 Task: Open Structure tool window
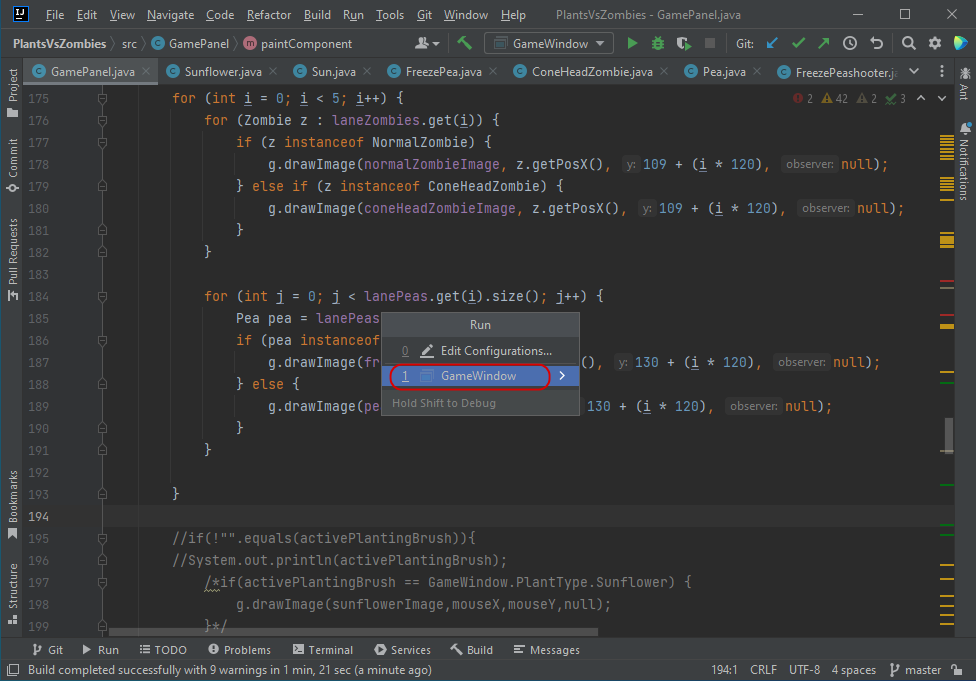12,593
